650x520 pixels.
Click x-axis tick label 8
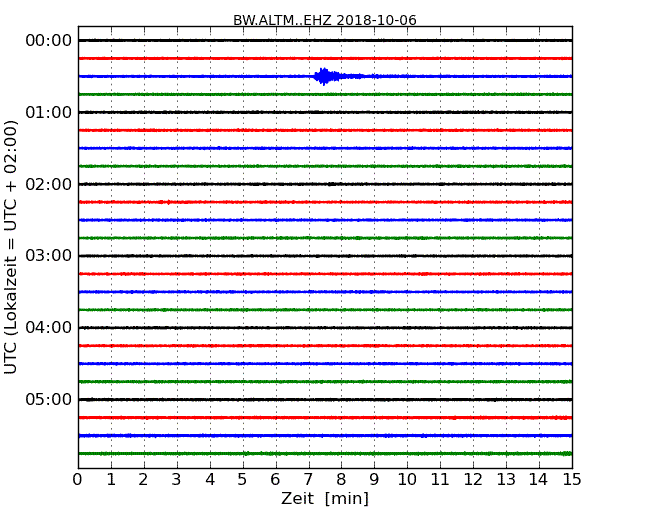pyautogui.click(x=341, y=480)
